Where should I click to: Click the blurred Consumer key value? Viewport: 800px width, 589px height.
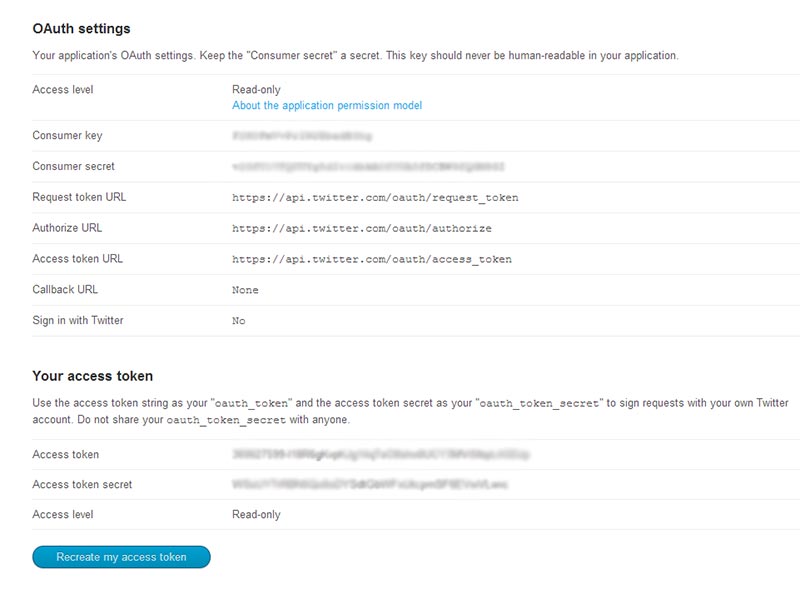pos(295,136)
